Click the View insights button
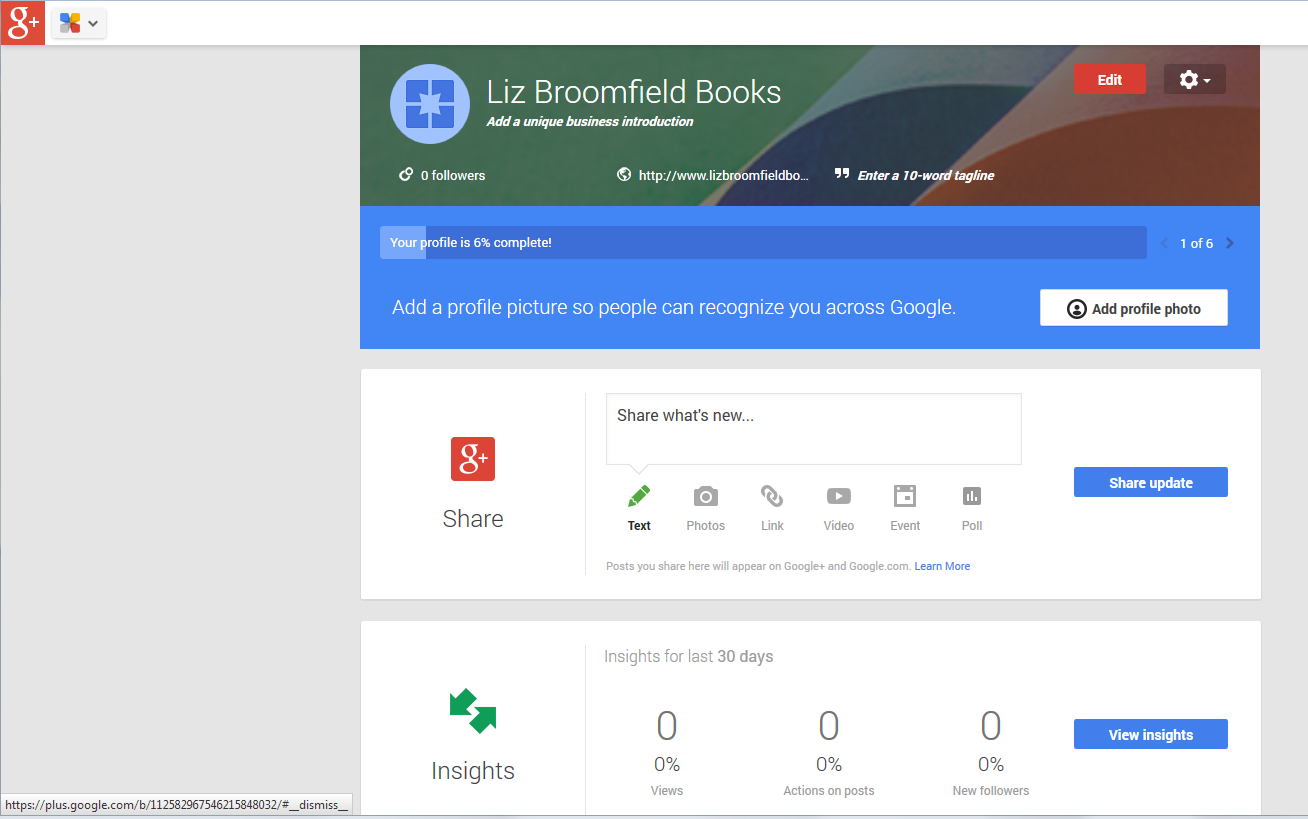1308x819 pixels. tap(1150, 734)
